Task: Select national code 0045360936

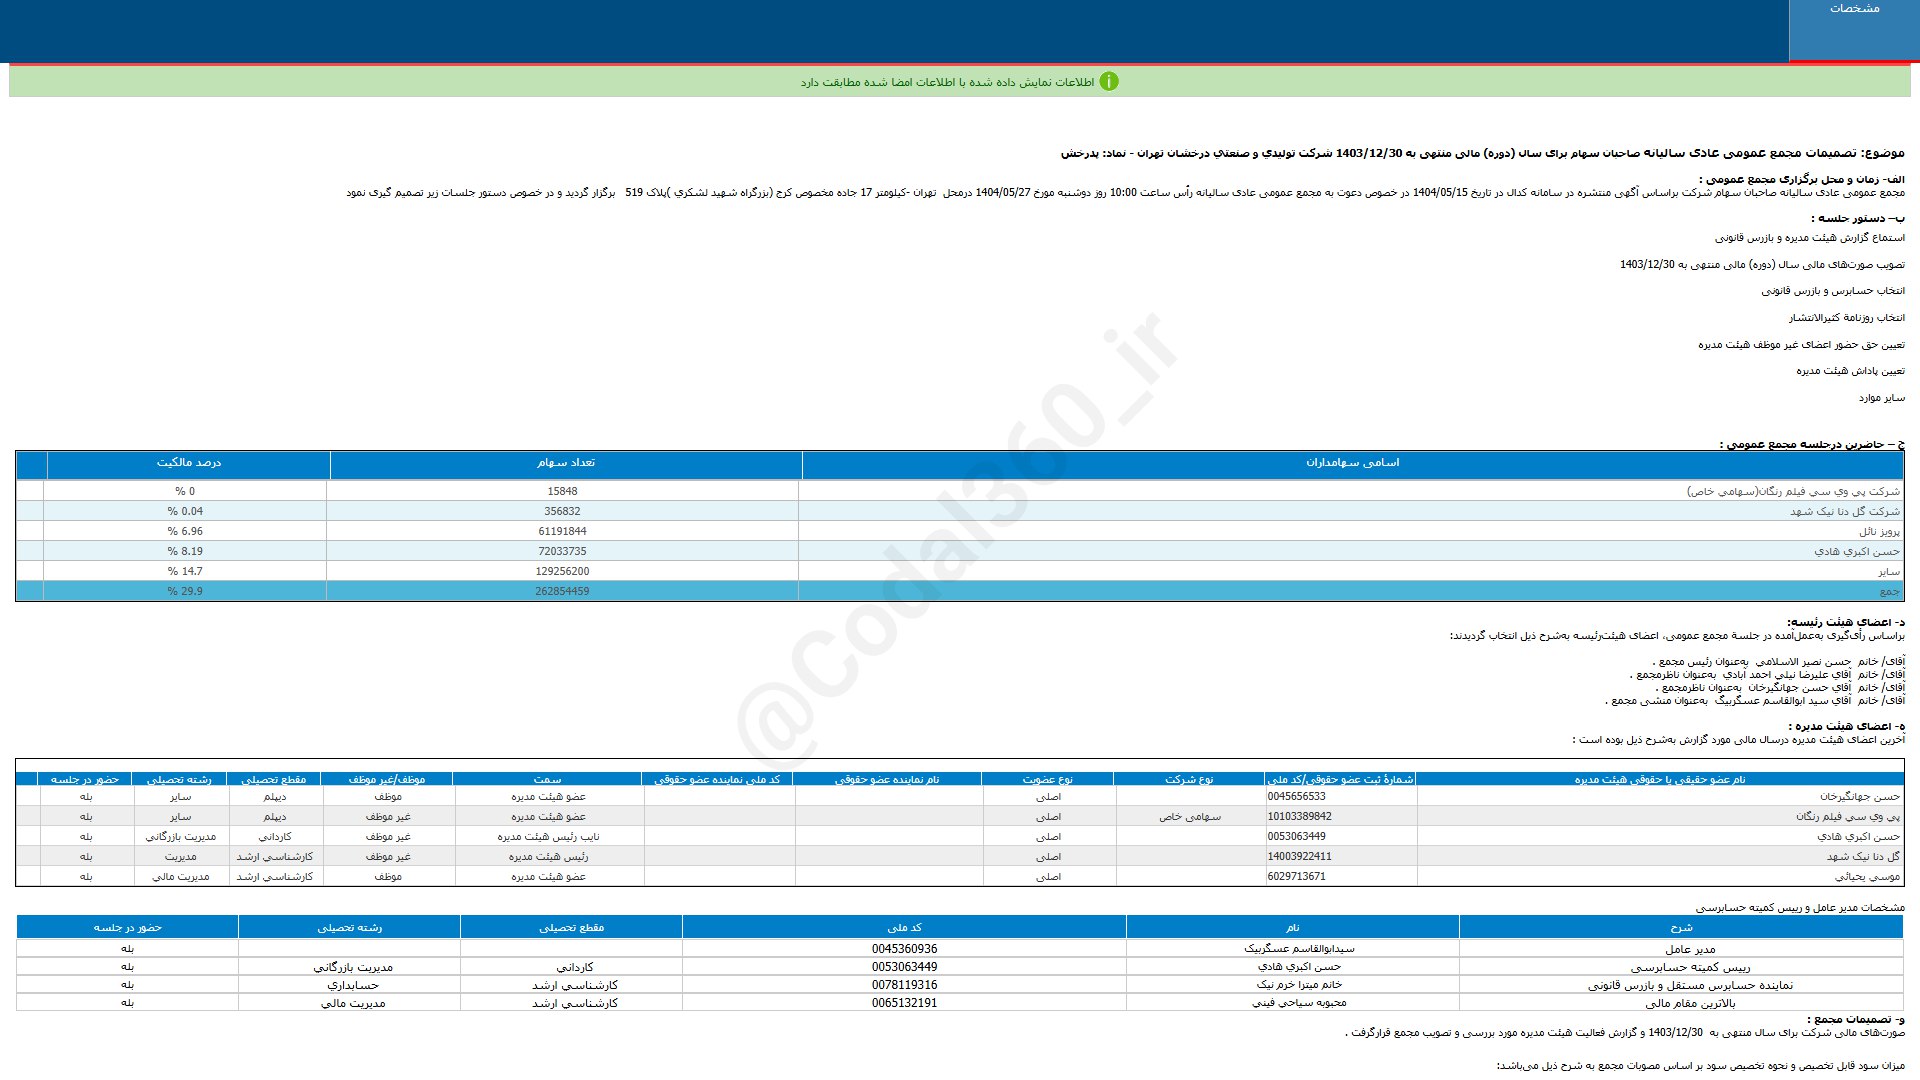Action: pos(904,949)
